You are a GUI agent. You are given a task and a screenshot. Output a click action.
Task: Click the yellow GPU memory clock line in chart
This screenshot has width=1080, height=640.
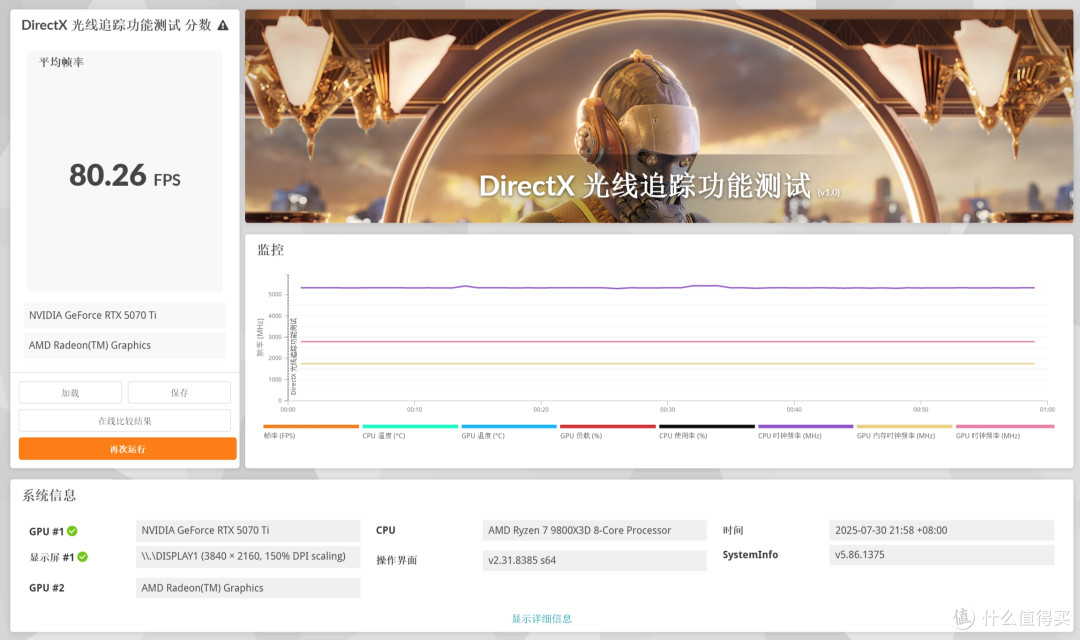click(667, 364)
